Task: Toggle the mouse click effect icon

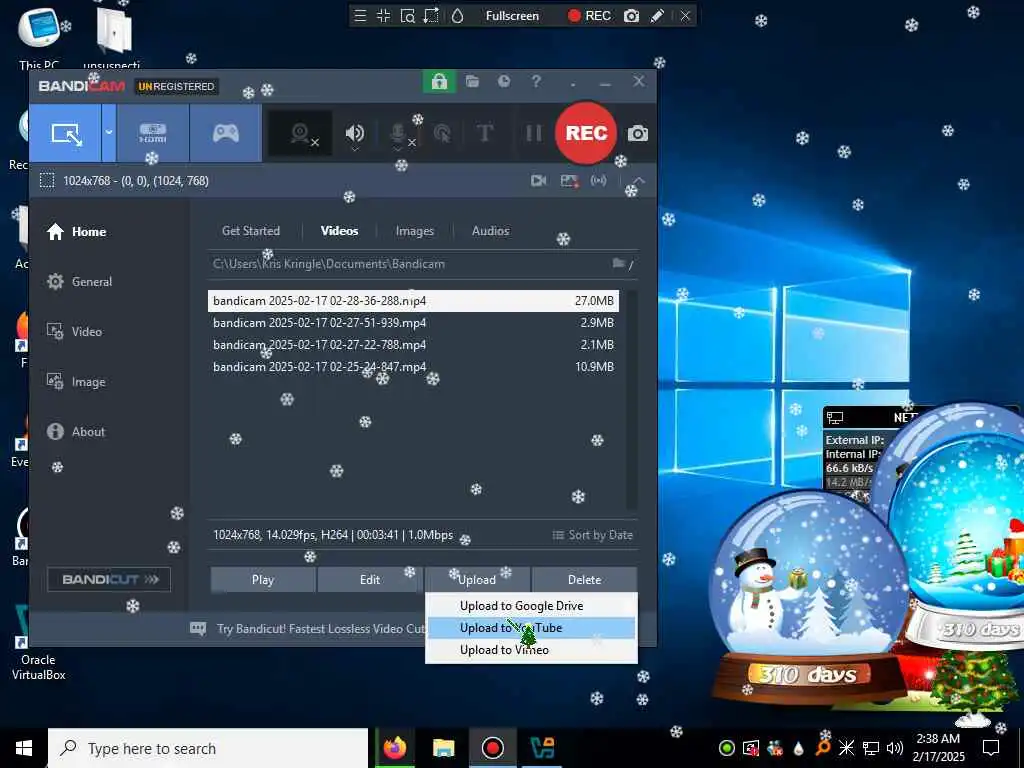Action: click(442, 134)
